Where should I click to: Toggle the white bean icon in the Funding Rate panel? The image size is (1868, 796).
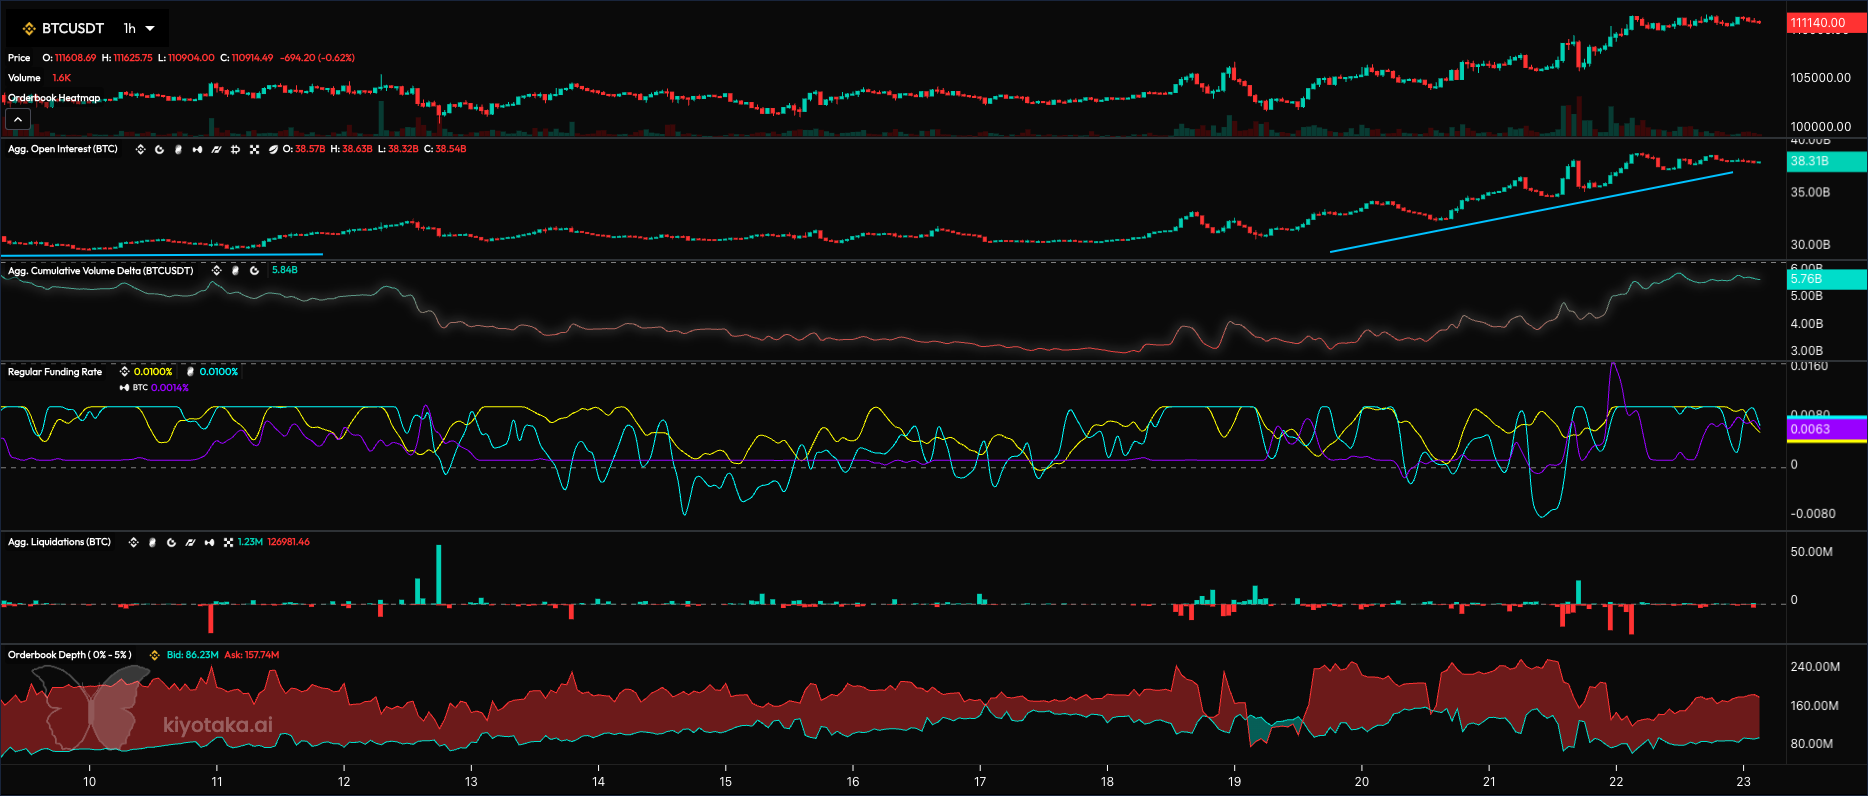pos(190,372)
